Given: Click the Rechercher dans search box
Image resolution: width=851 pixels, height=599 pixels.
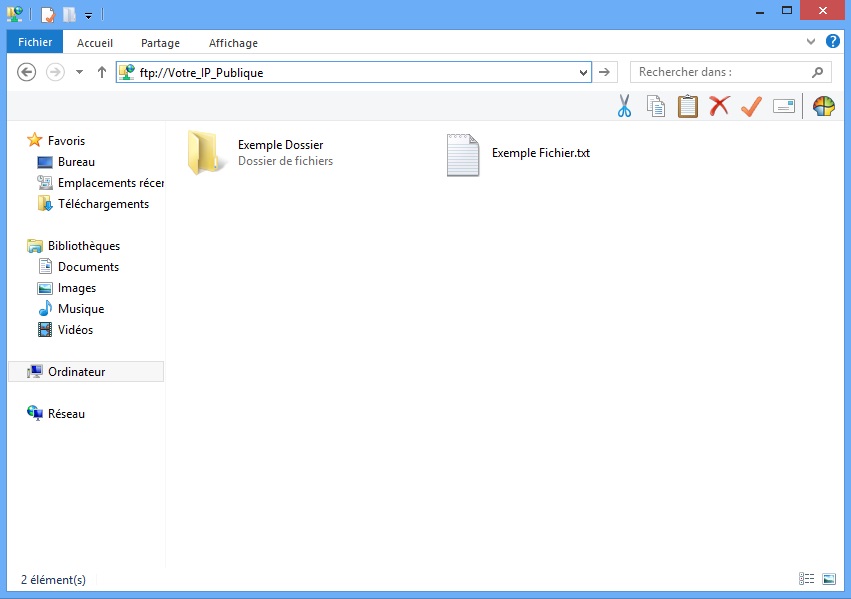Looking at the screenshot, I should tap(731, 72).
